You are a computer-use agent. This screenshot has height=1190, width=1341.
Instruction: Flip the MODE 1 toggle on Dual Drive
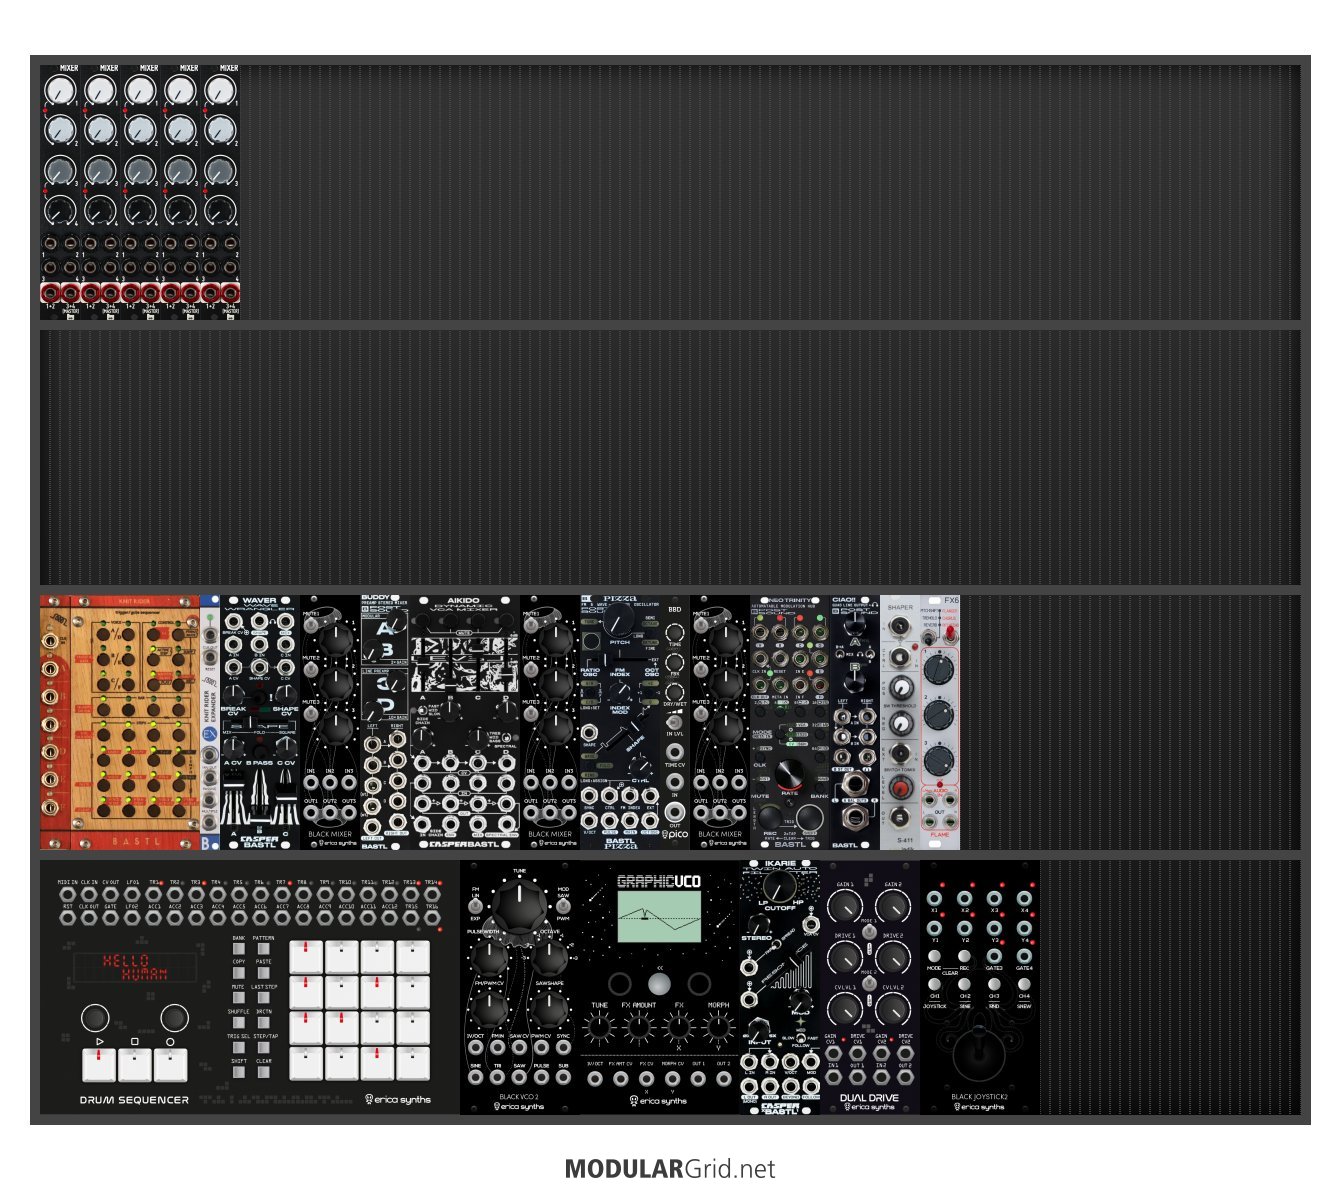pyautogui.click(x=869, y=931)
